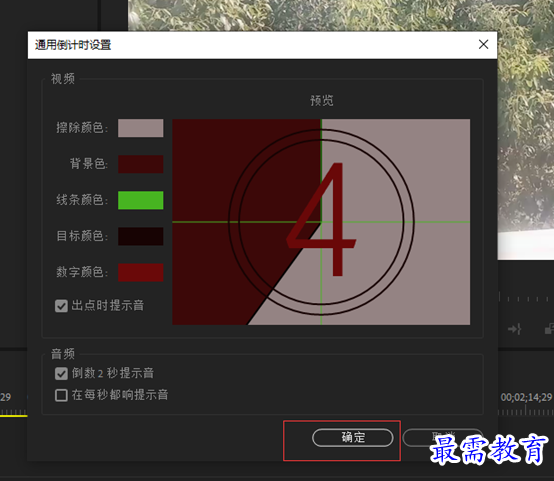554x481 pixels.
Task: Open the 擦除颜色 color swatch
Action: 141,128
